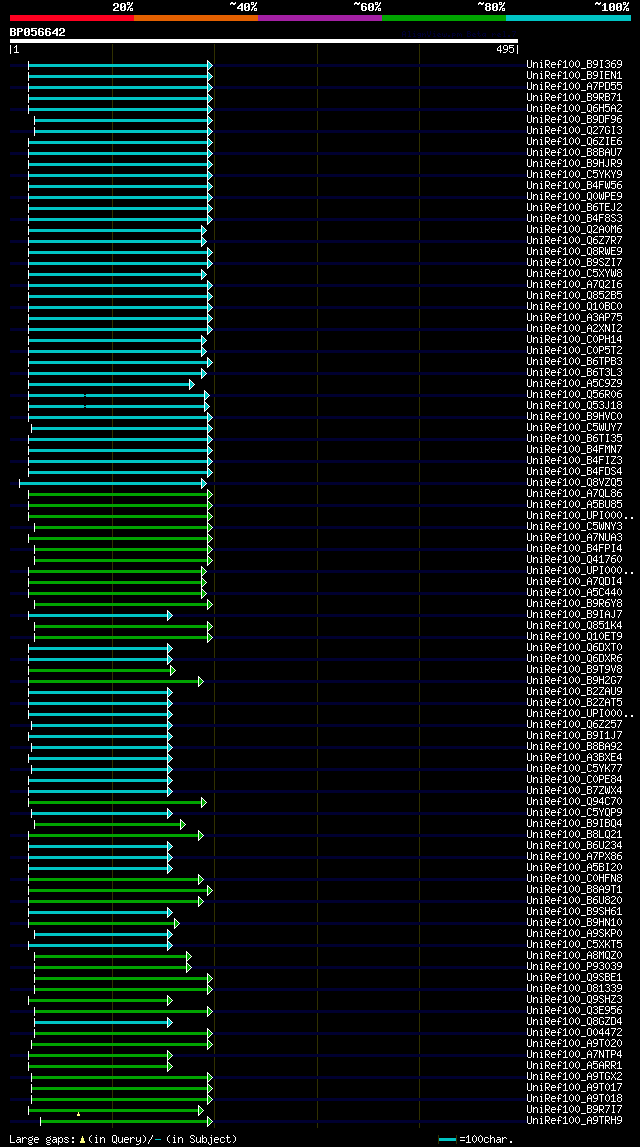Image resolution: width=640 pixels, height=1147 pixels.
Task: Click the UniRef100_A7PX86 label
Action: 574,857
